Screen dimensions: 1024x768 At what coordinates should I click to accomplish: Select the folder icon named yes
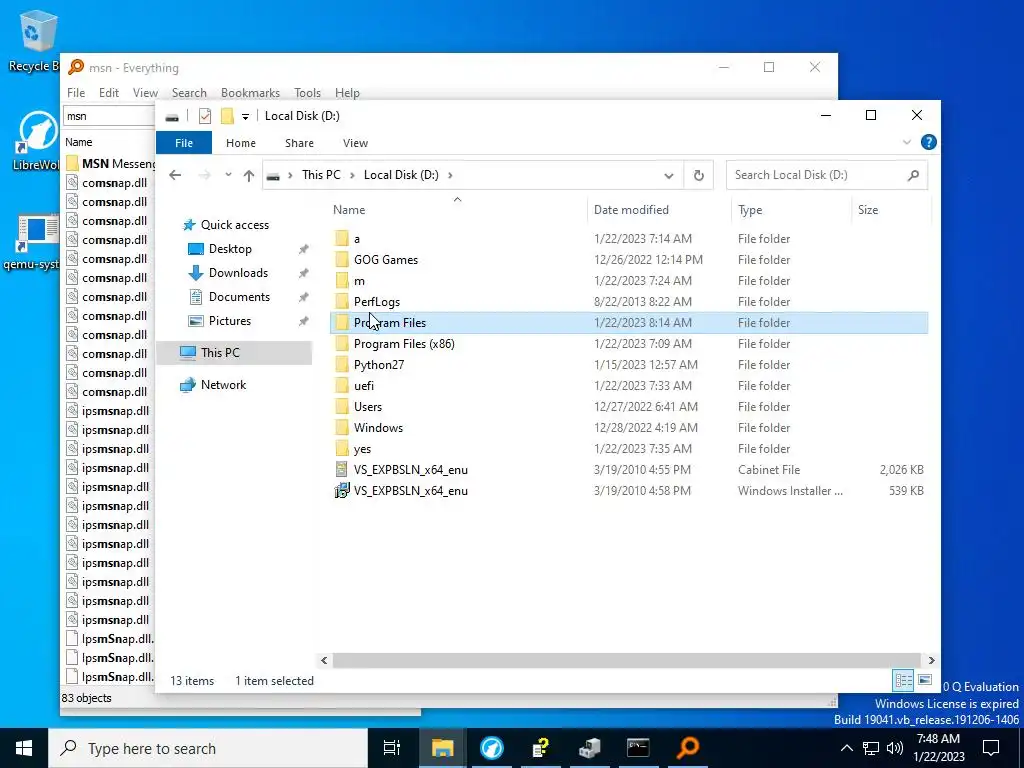click(x=342, y=449)
